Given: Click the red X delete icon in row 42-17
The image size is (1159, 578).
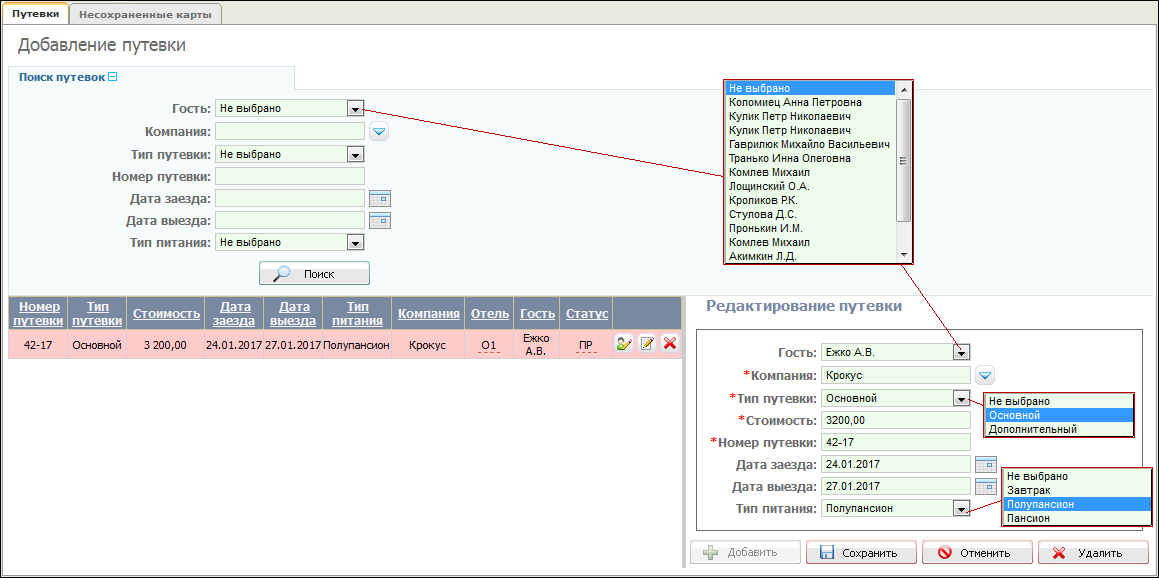Looking at the screenshot, I should click(x=670, y=344).
